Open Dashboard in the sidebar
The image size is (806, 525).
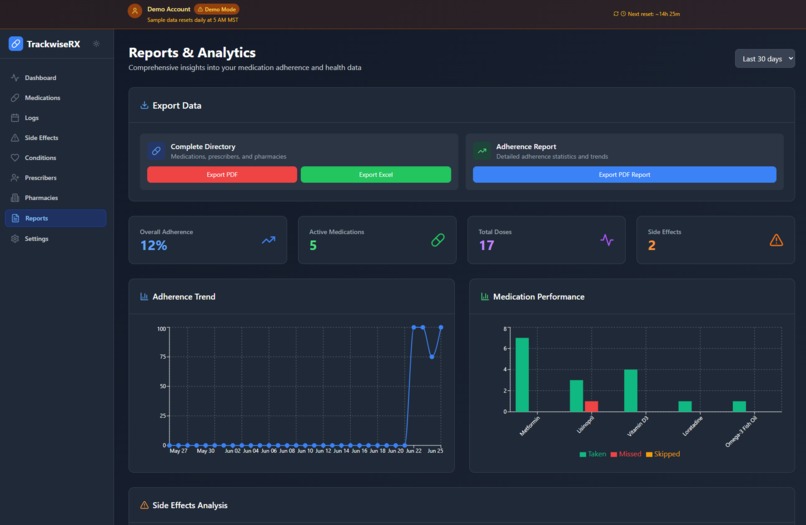[x=56, y=78]
